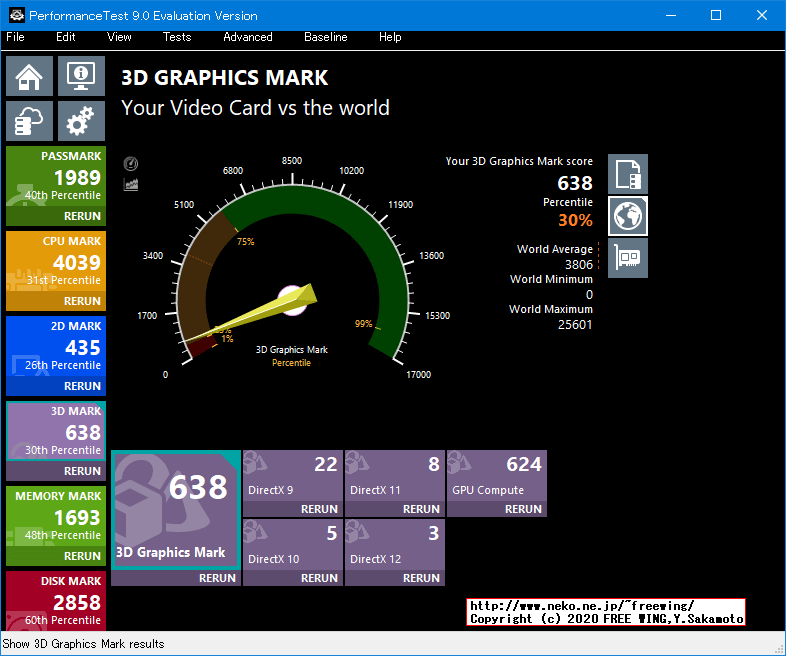Click the World Maximum 25601 value

[575, 325]
